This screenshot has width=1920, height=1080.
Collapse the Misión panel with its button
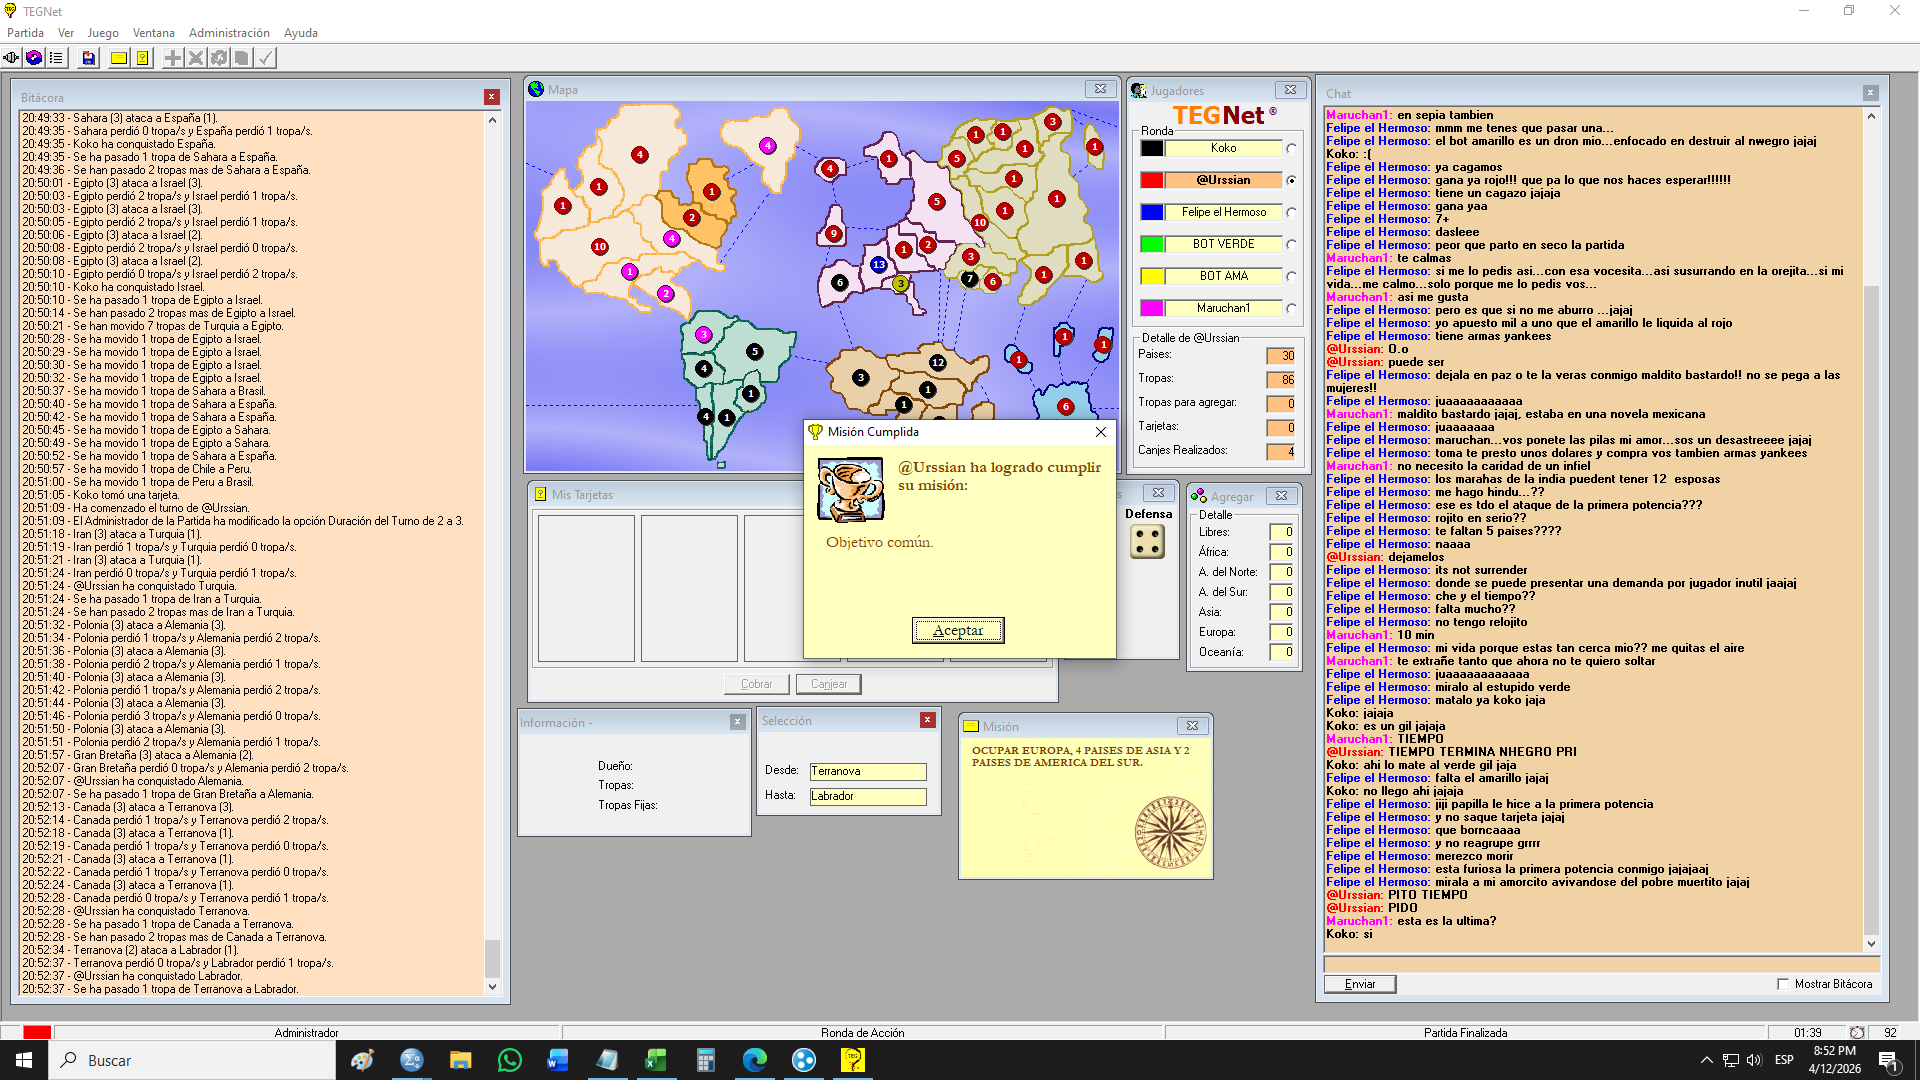coord(1192,726)
